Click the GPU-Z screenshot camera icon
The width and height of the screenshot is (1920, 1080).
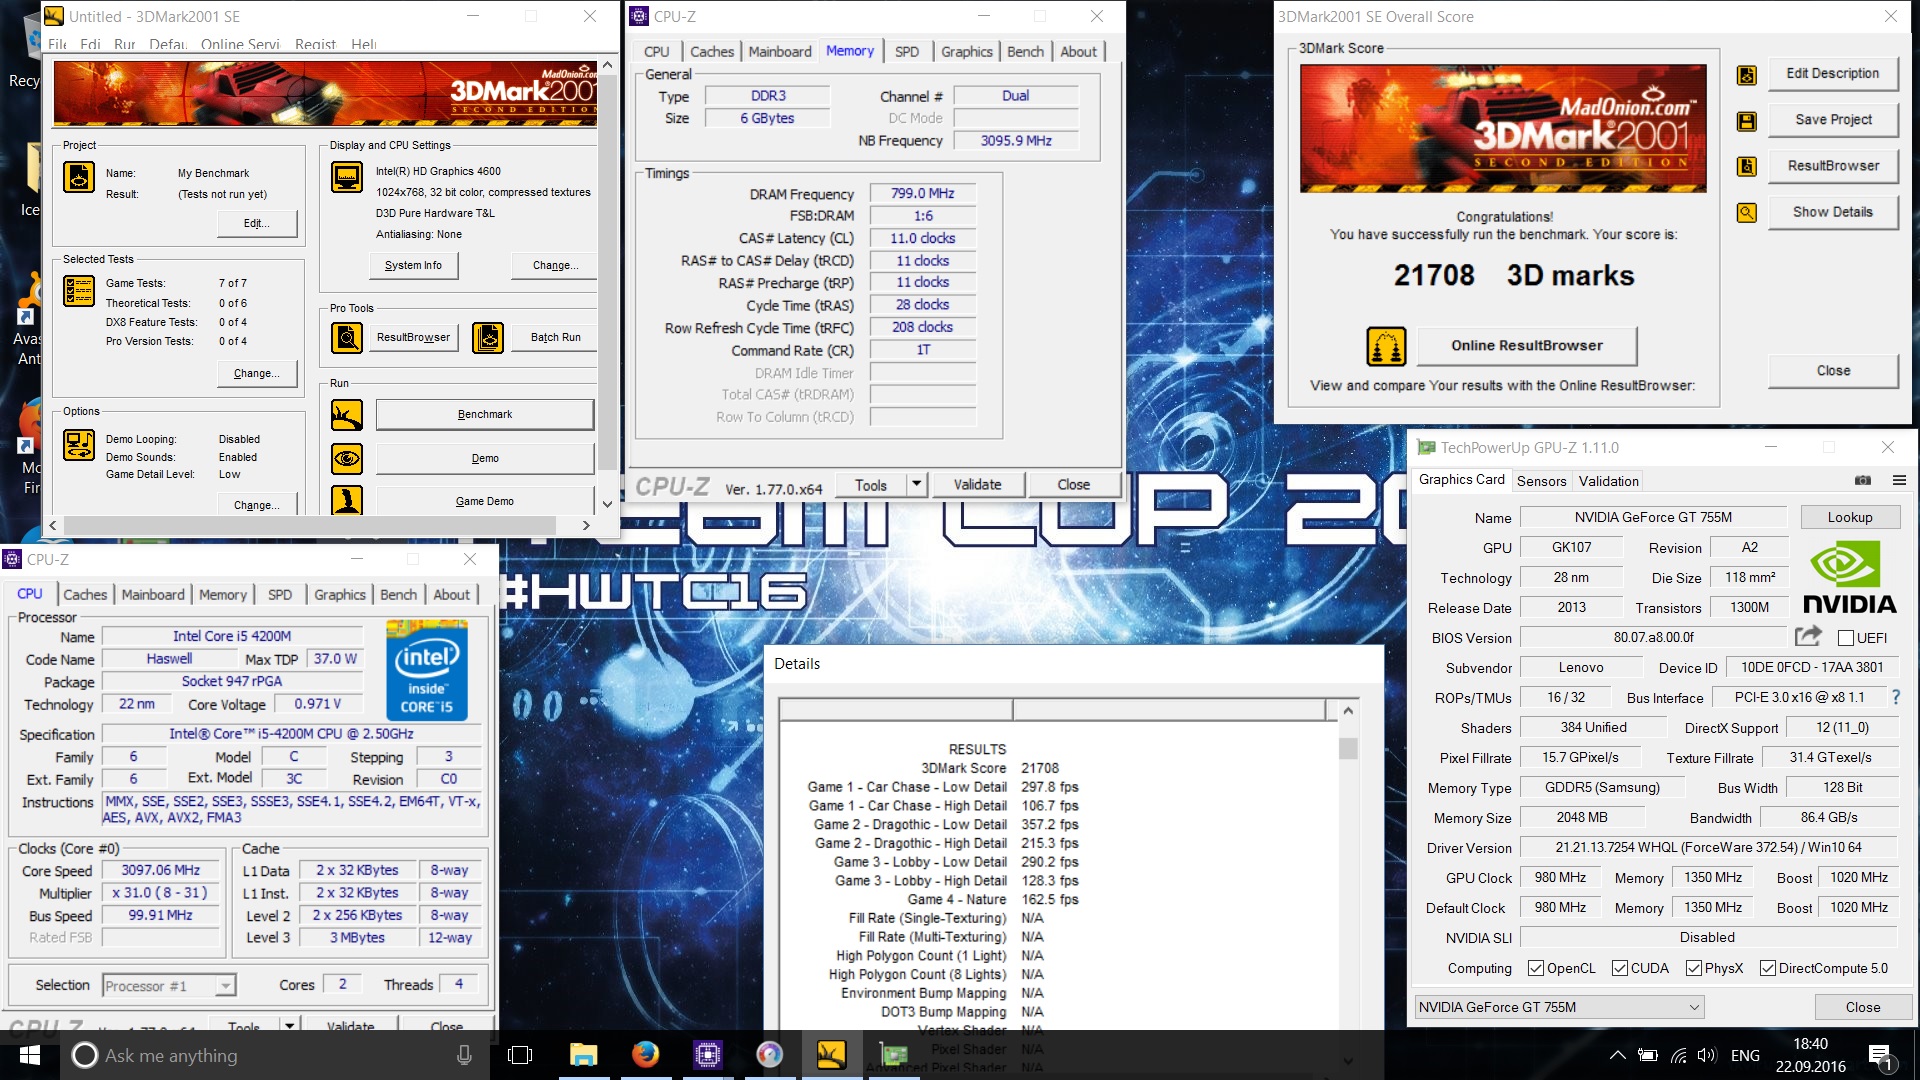tap(1863, 481)
